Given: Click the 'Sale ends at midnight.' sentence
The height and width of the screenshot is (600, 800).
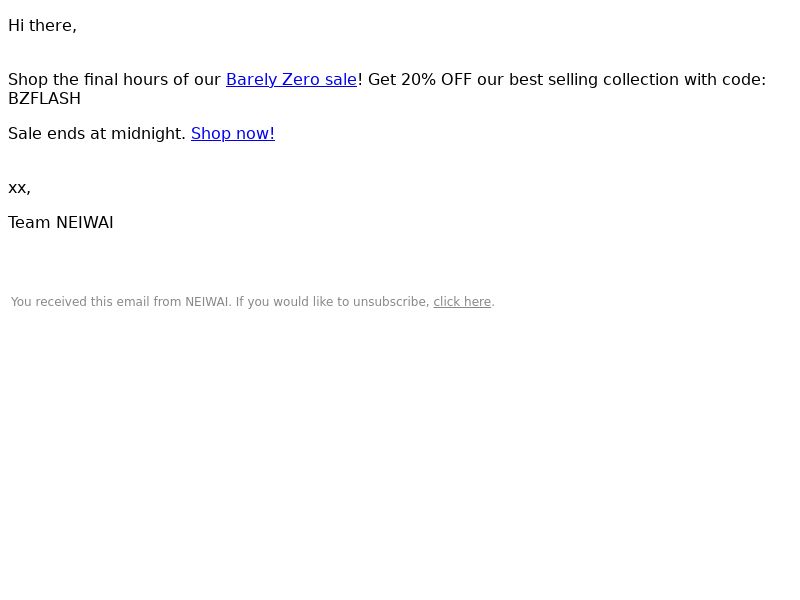Looking at the screenshot, I should click(x=97, y=134).
